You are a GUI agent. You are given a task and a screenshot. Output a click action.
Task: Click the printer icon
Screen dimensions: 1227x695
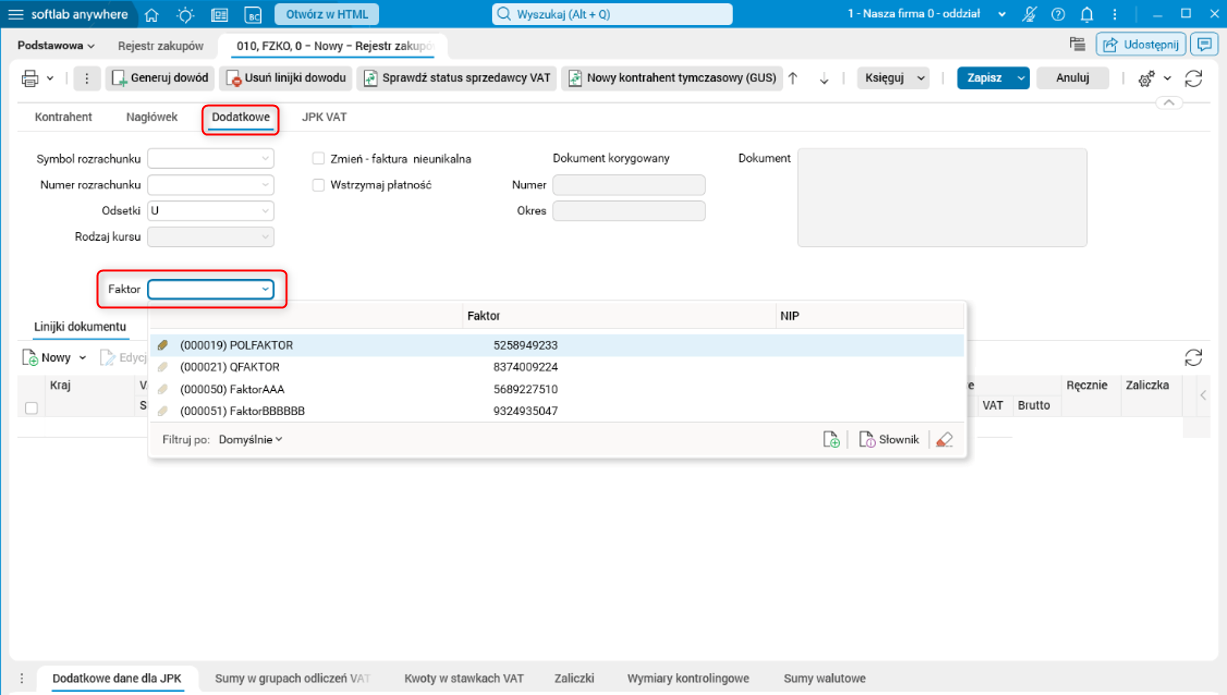click(x=30, y=78)
